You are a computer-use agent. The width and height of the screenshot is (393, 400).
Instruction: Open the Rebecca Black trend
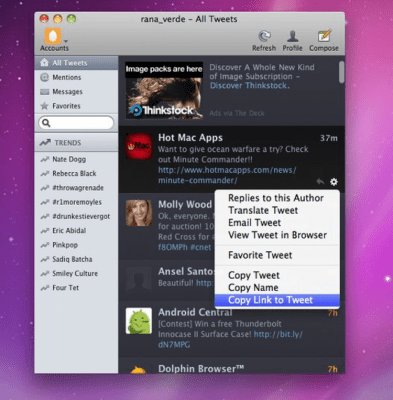[74, 174]
